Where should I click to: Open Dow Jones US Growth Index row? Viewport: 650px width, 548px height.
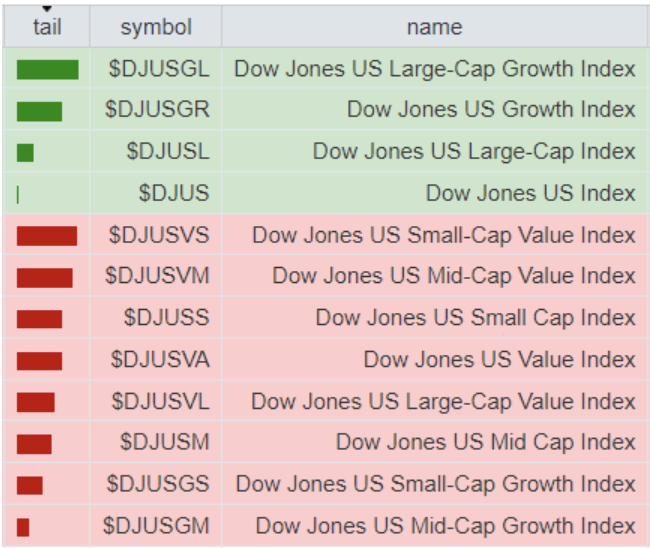click(x=491, y=110)
